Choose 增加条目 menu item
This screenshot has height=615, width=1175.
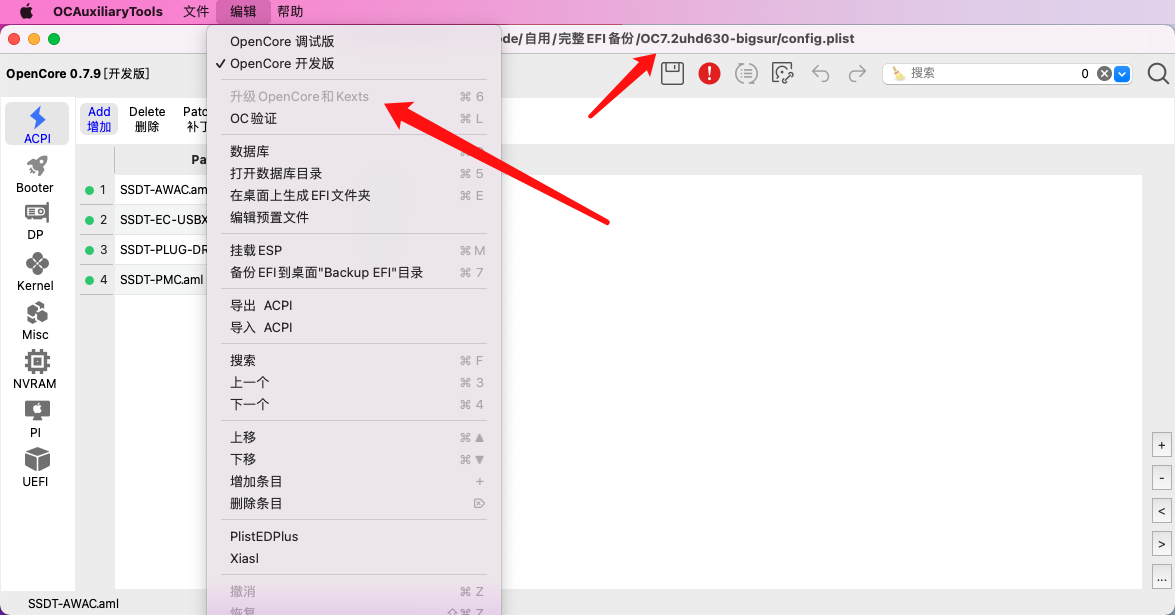point(354,482)
